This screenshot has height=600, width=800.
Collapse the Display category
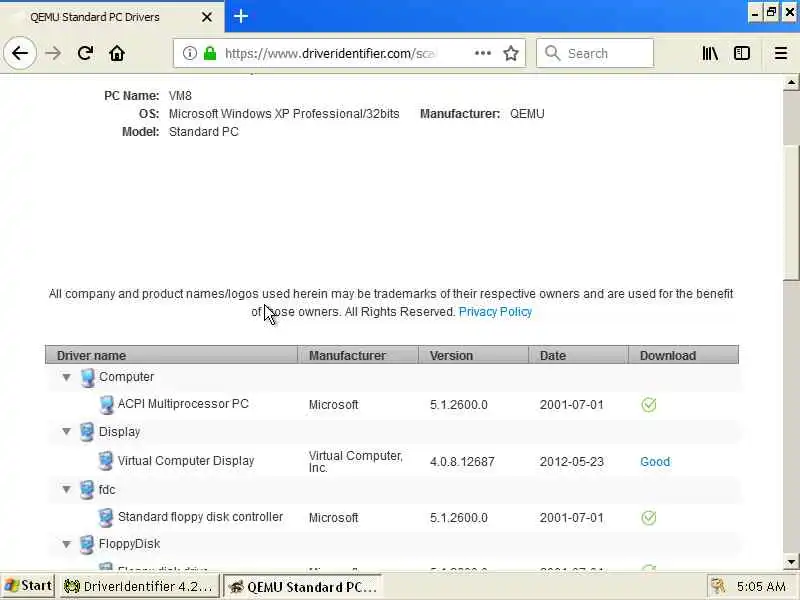click(x=66, y=432)
